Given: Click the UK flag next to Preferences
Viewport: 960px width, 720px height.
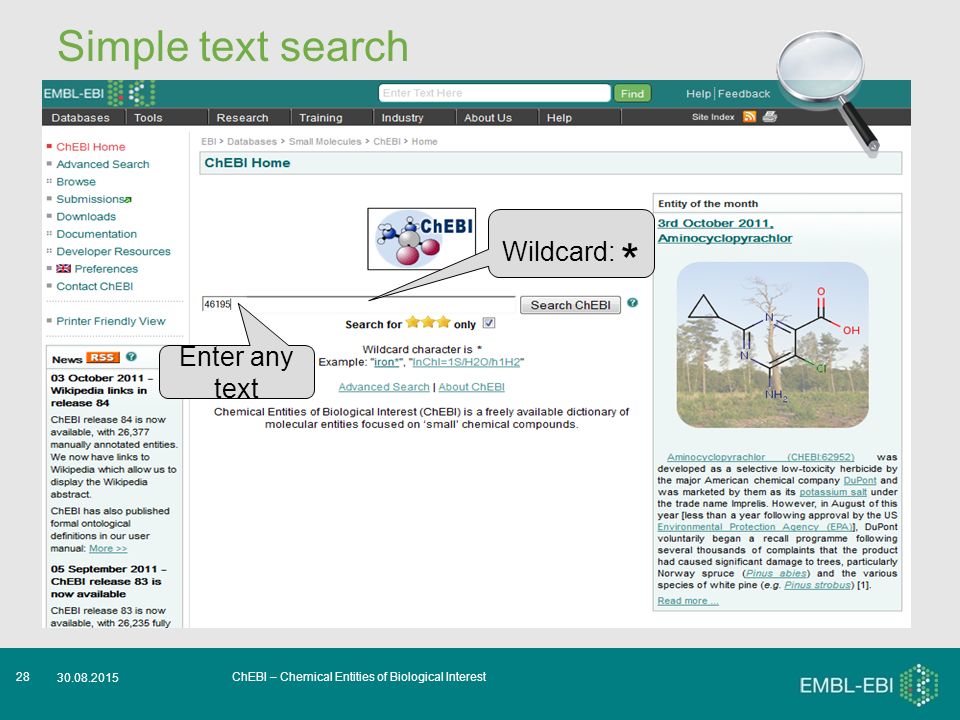Looking at the screenshot, I should [64, 269].
